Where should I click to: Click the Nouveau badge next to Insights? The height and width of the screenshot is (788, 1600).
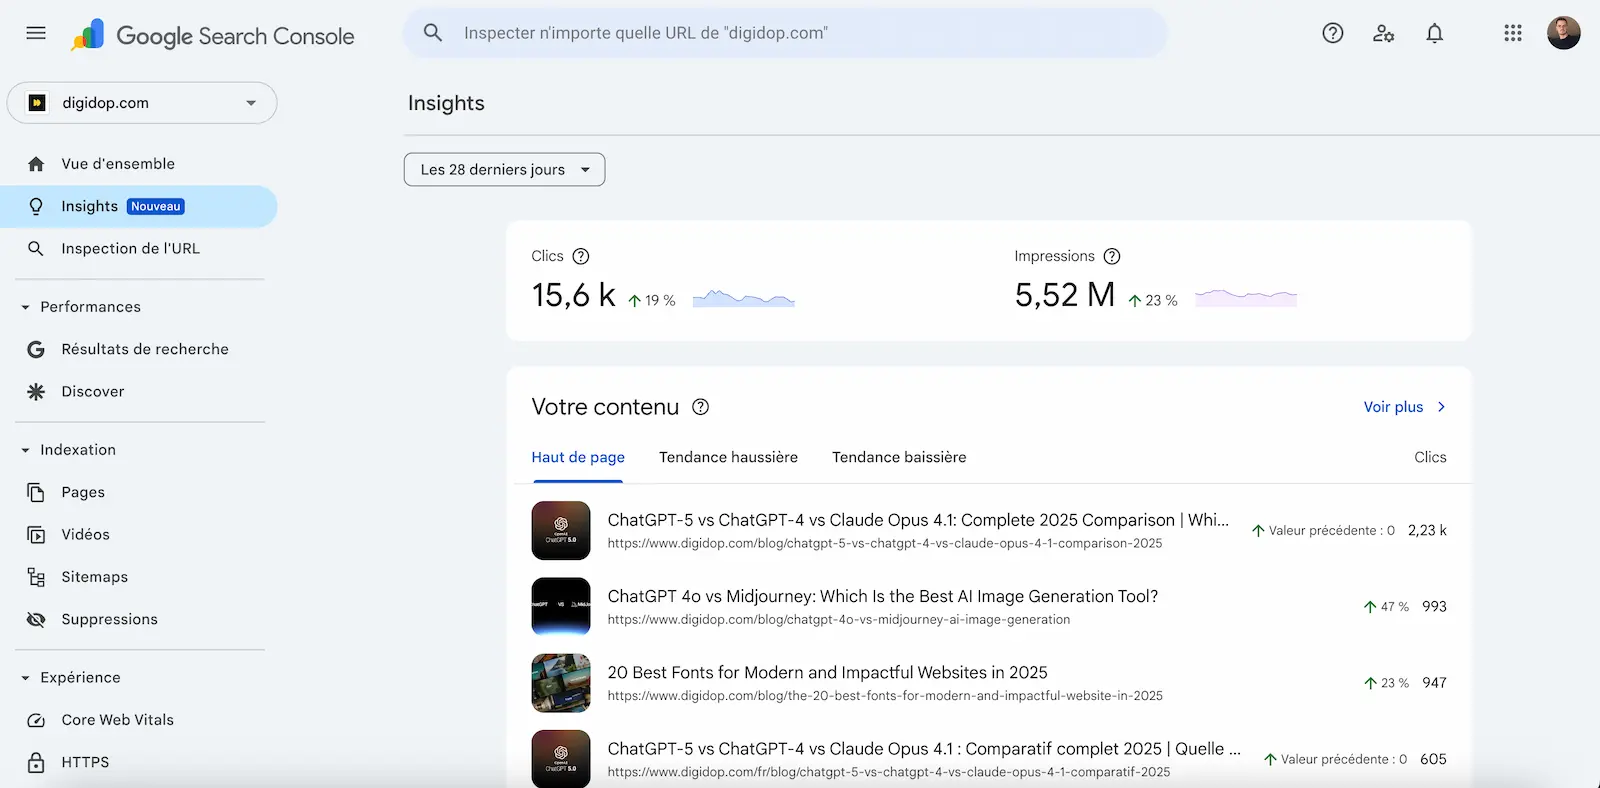pyautogui.click(x=156, y=207)
